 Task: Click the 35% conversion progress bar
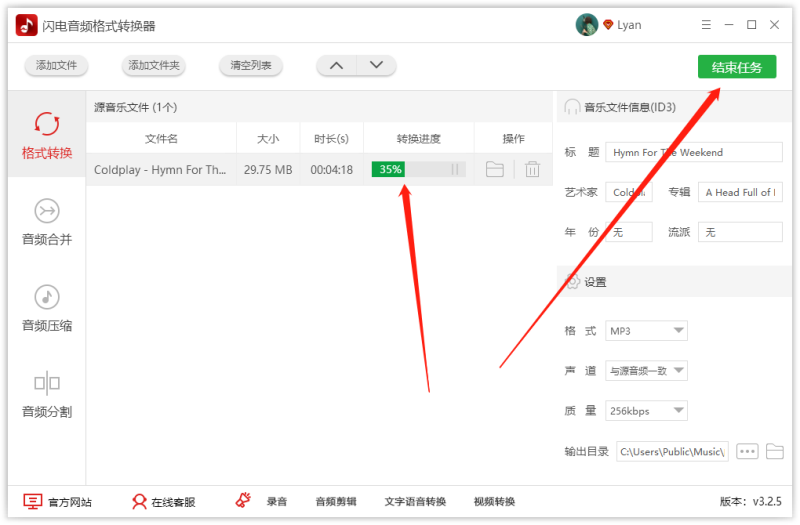point(418,169)
